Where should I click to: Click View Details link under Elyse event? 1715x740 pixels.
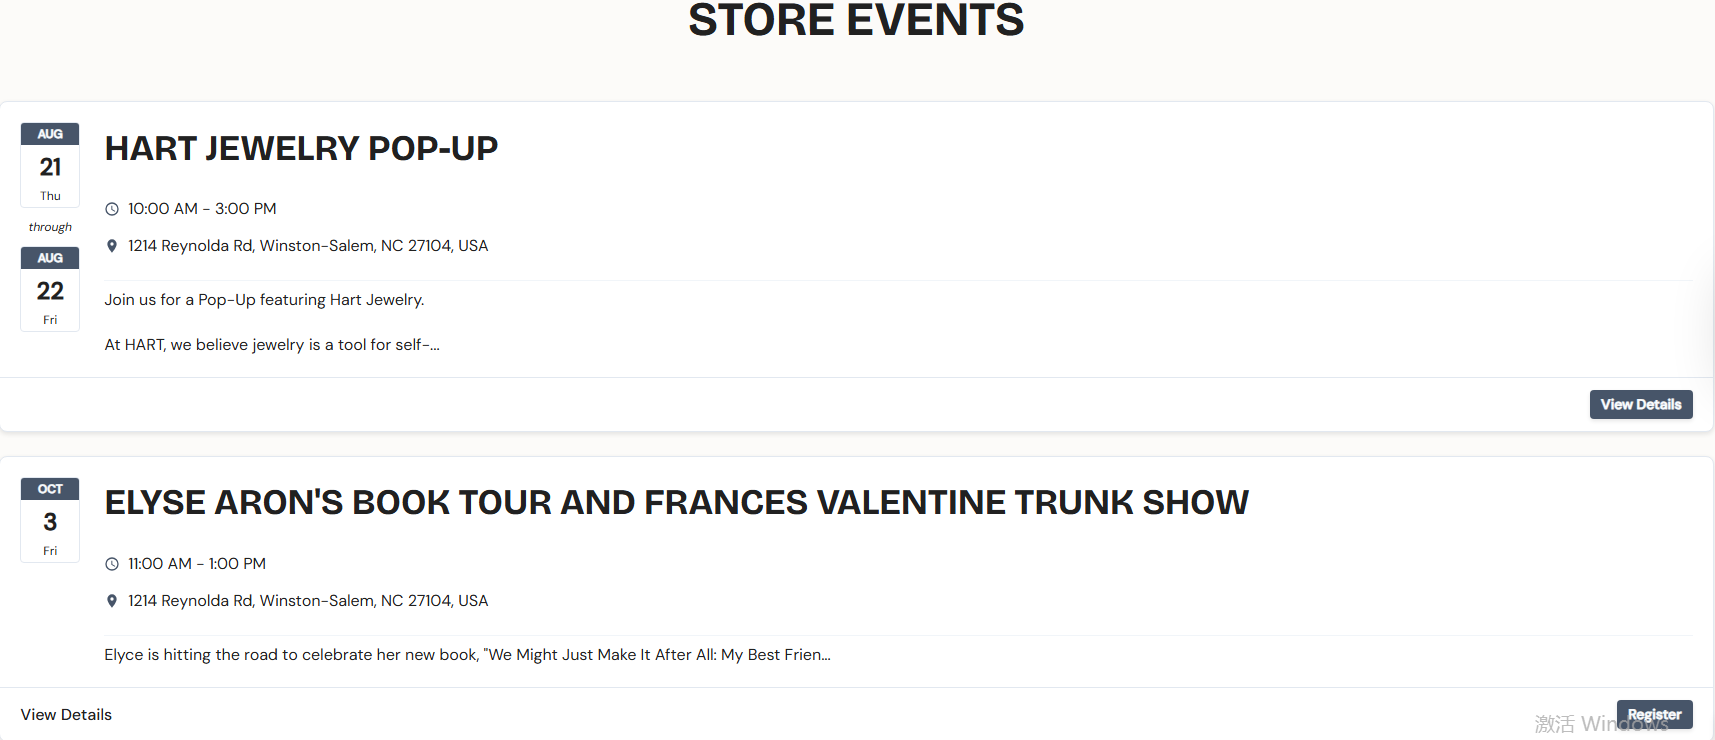(x=66, y=715)
